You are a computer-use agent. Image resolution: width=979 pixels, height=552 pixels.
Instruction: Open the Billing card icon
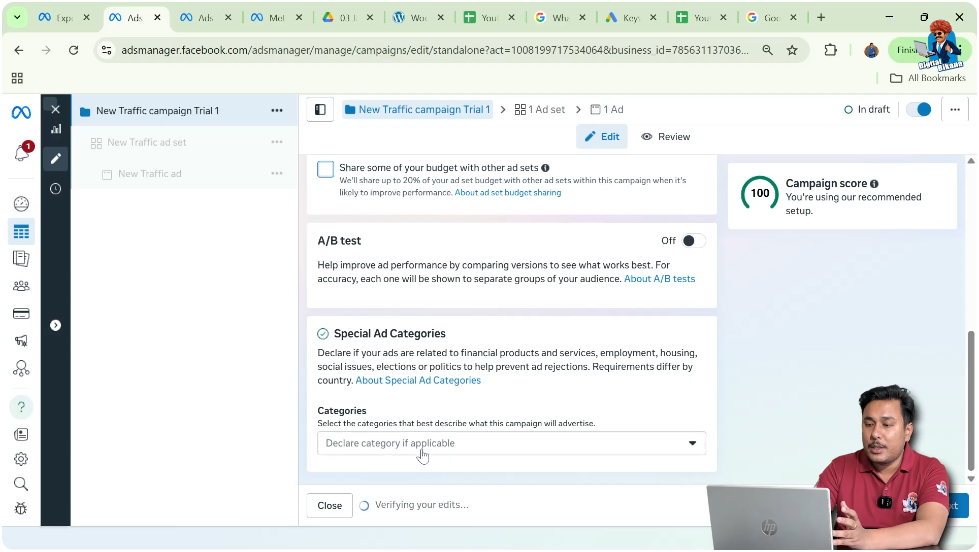21,313
